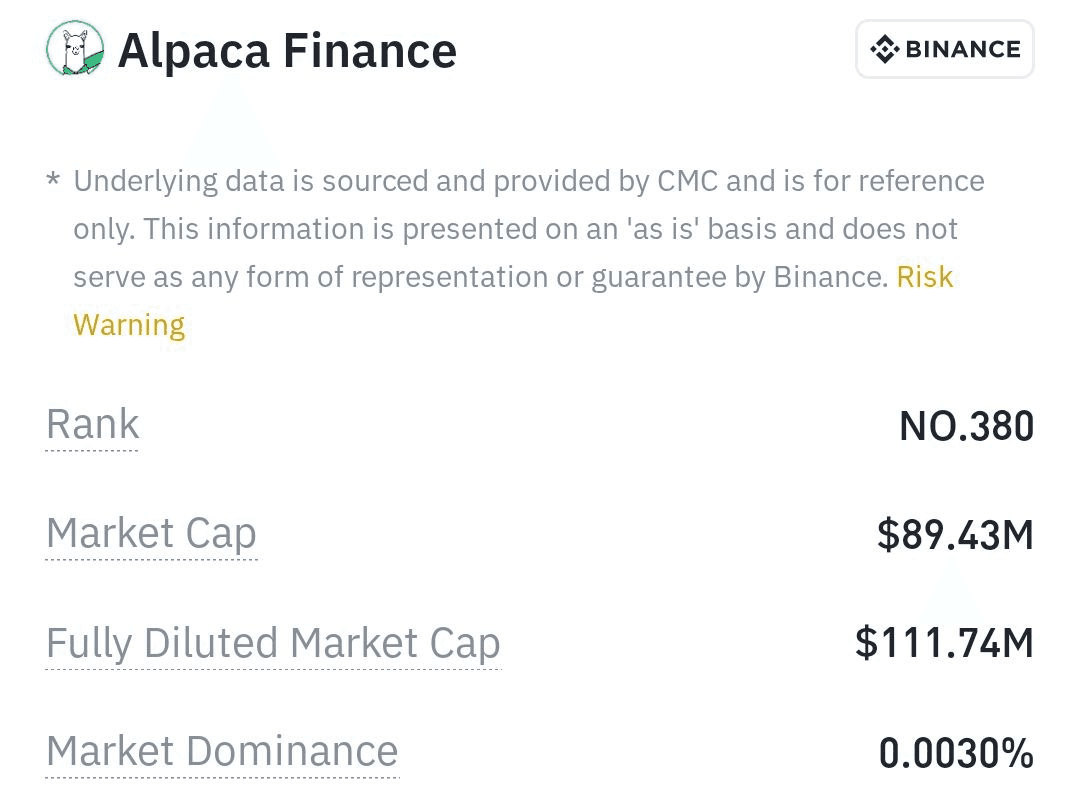
Task: Select the 0.0030% dominance value
Action: (956, 753)
